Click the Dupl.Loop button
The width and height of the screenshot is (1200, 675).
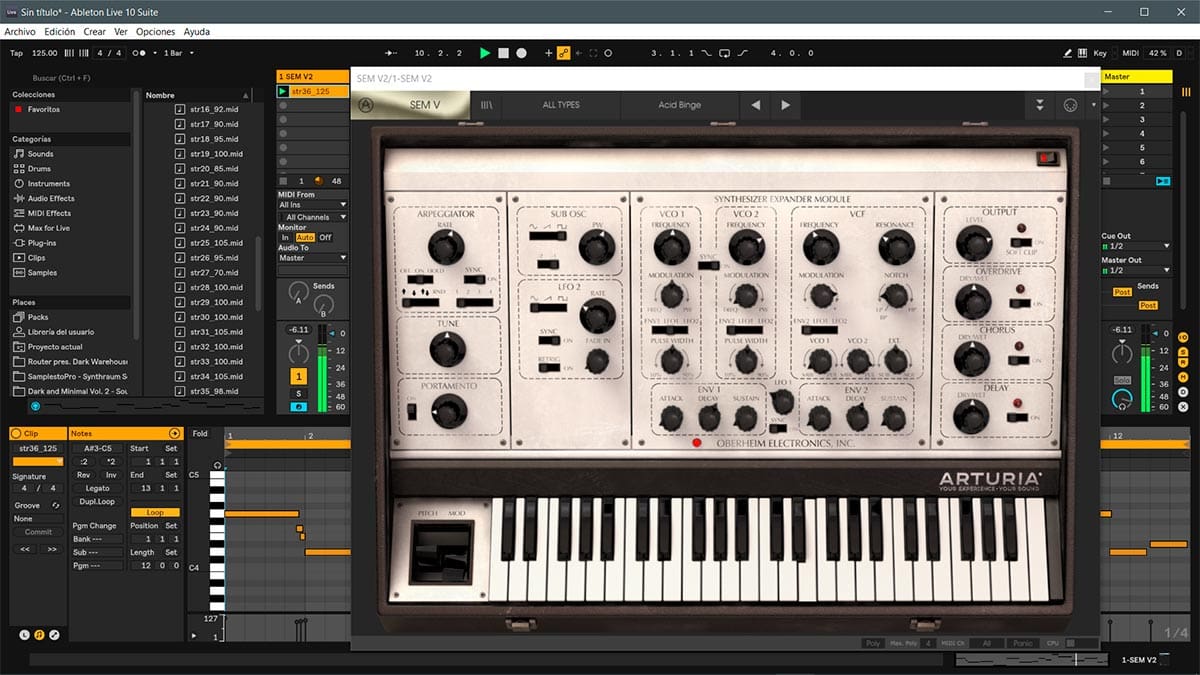97,501
